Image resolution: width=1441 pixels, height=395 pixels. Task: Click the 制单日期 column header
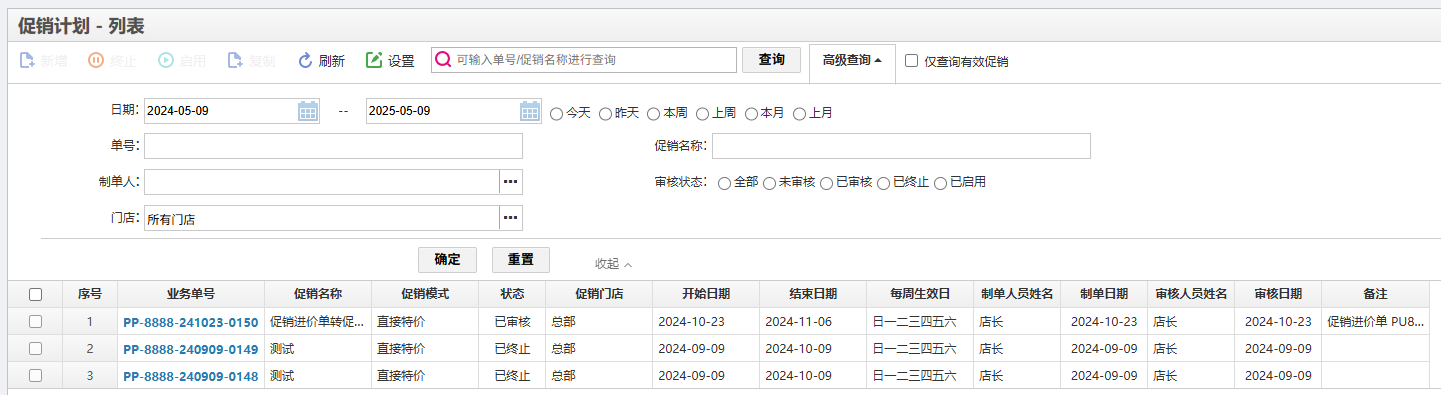(x=1104, y=294)
